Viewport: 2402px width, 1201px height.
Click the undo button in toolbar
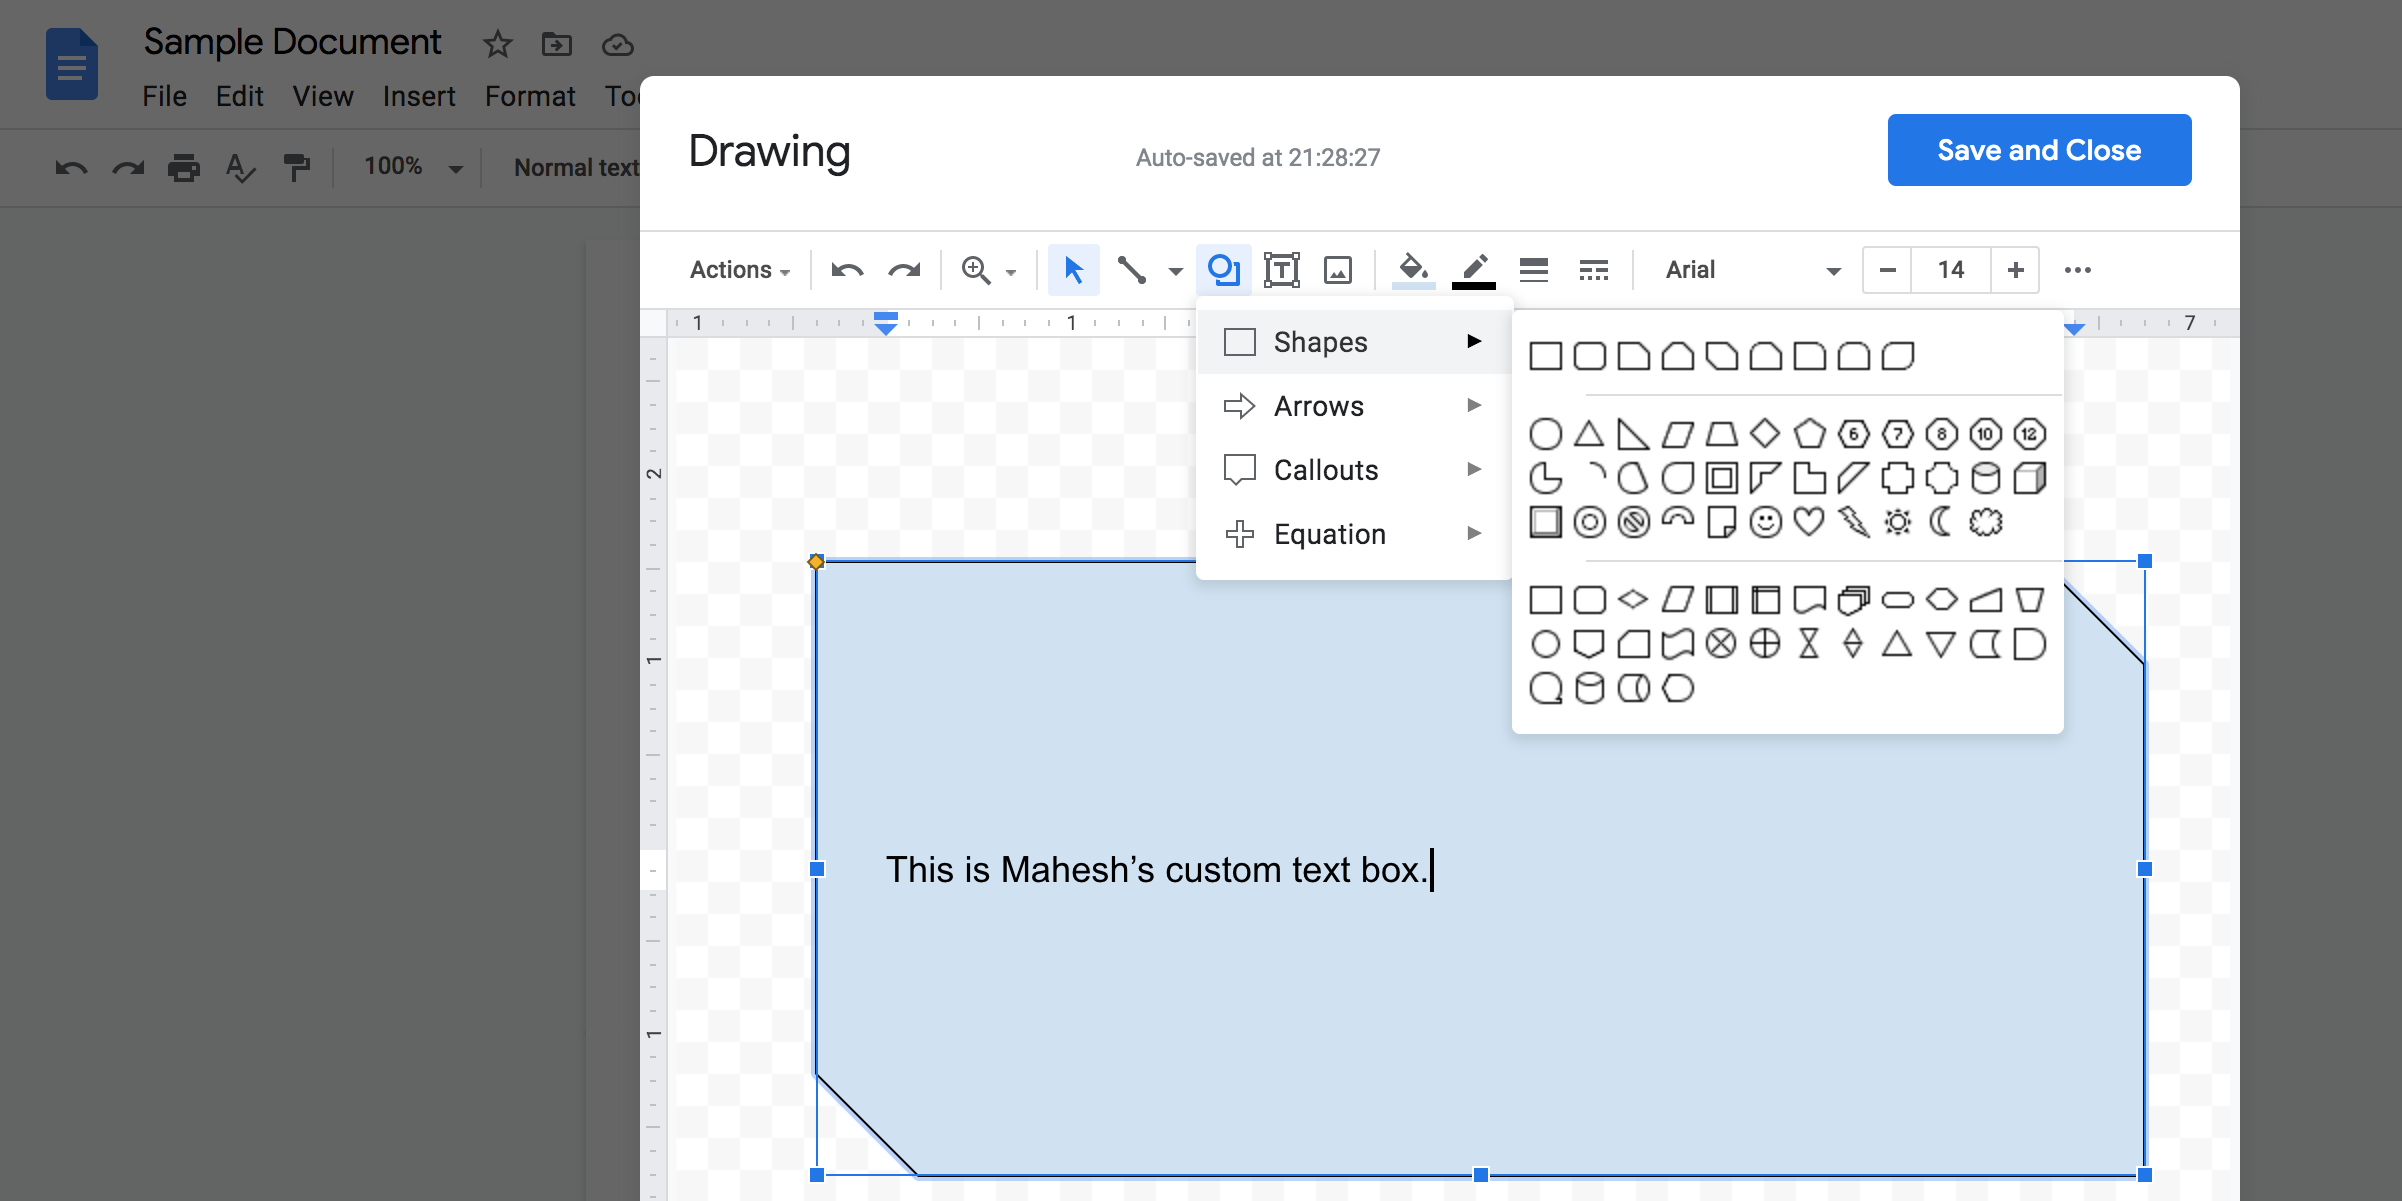(x=847, y=270)
